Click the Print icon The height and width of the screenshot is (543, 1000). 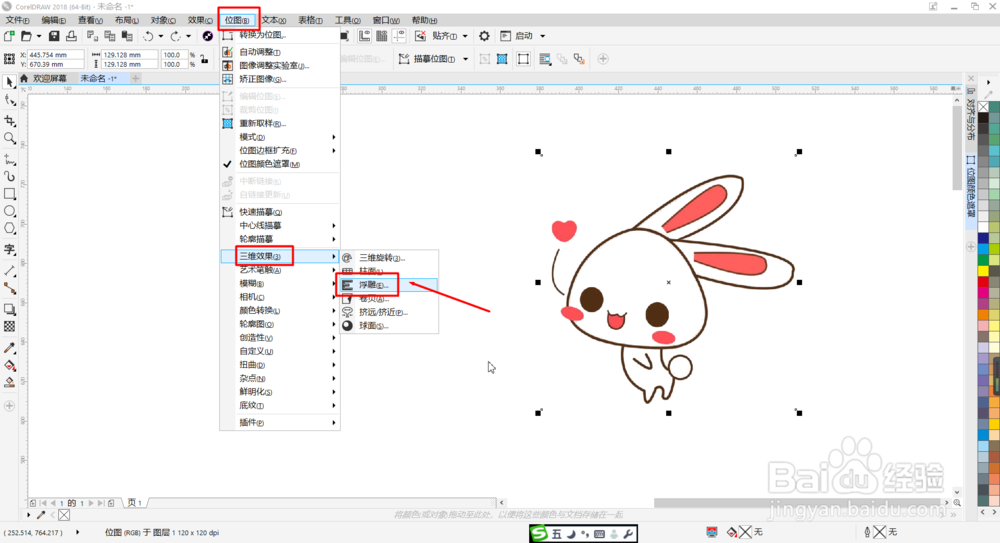(x=71, y=36)
